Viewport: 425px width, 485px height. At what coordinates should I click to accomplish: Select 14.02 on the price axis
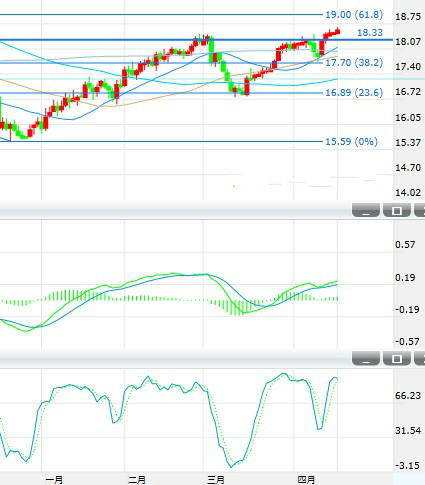pyautogui.click(x=408, y=192)
